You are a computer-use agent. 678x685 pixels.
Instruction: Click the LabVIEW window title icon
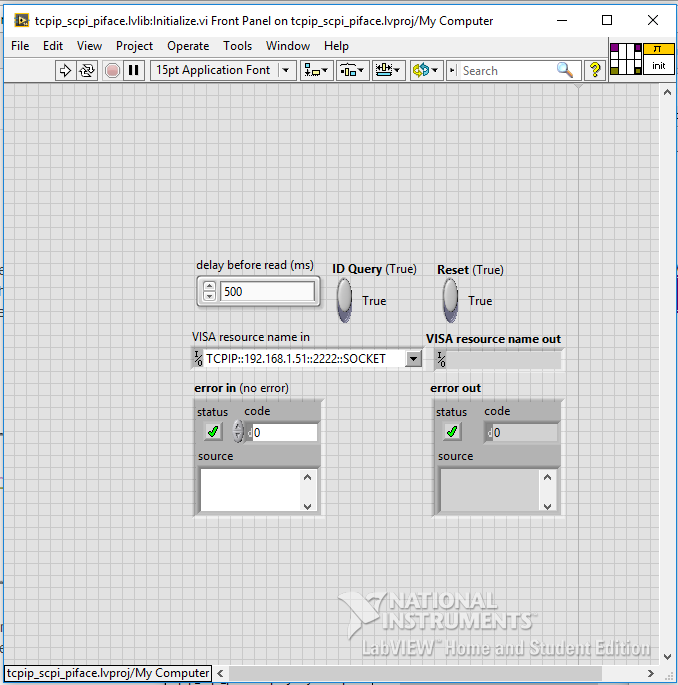(x=21, y=21)
